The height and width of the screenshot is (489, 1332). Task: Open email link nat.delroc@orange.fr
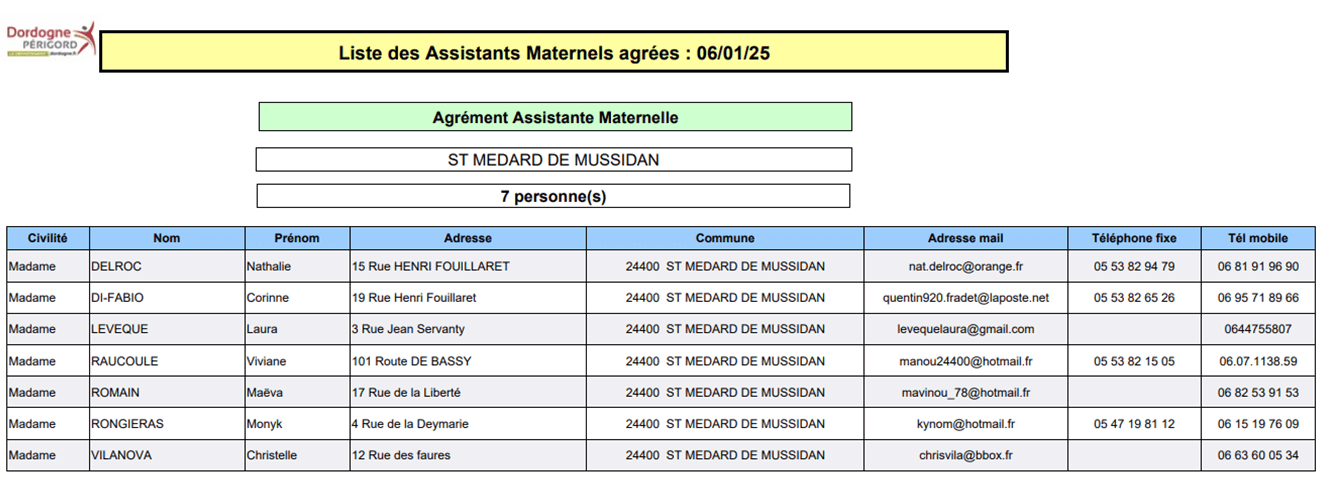965,267
